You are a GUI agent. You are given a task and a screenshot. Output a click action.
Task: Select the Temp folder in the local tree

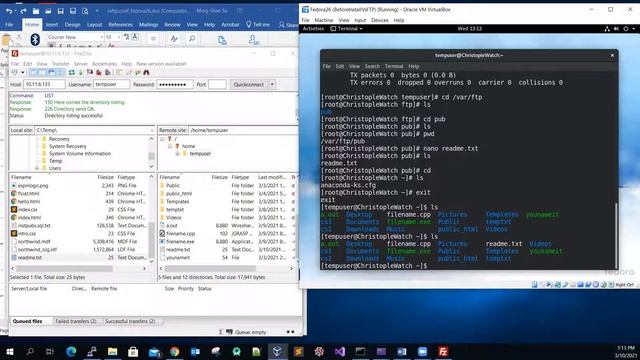pyautogui.click(x=55, y=161)
